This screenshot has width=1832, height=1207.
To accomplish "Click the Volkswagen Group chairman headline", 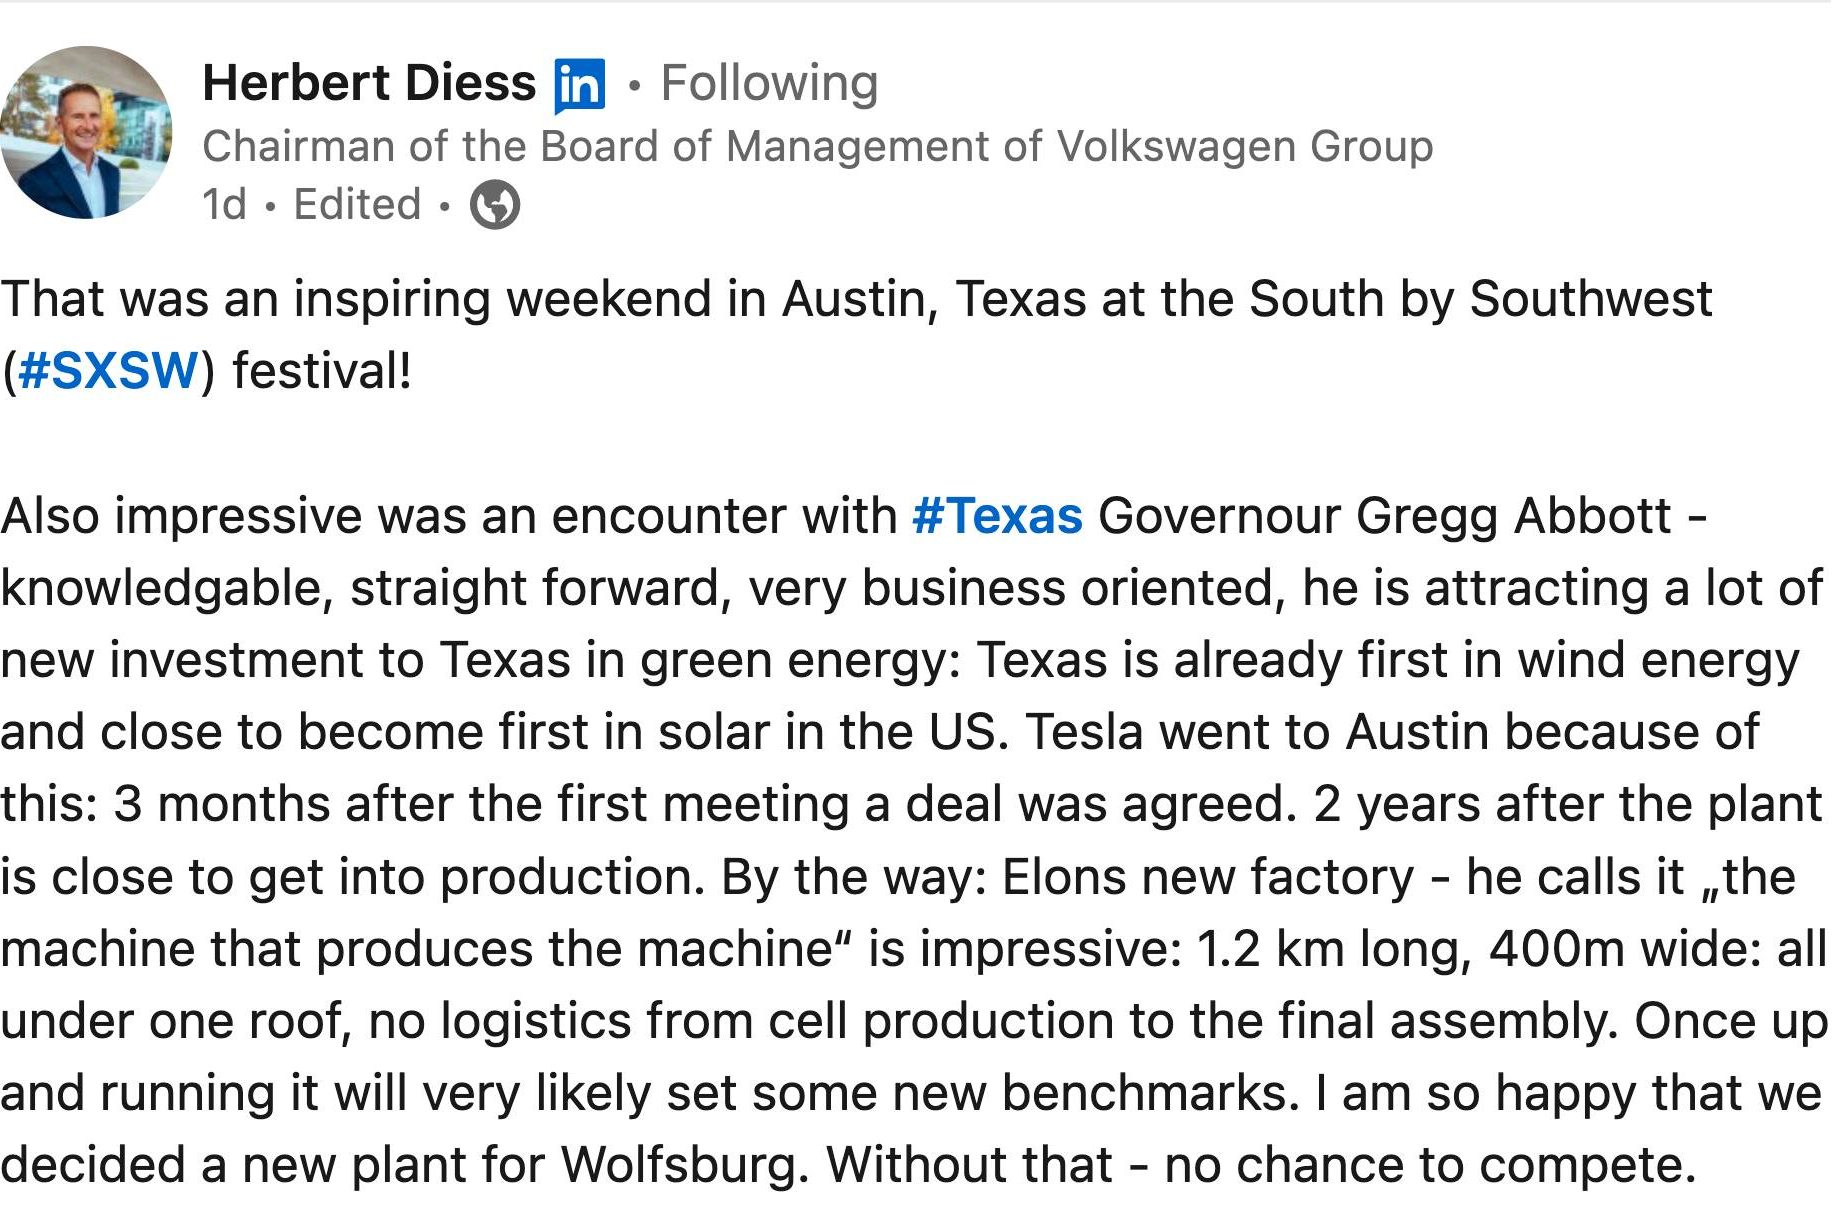I will coord(817,147).
